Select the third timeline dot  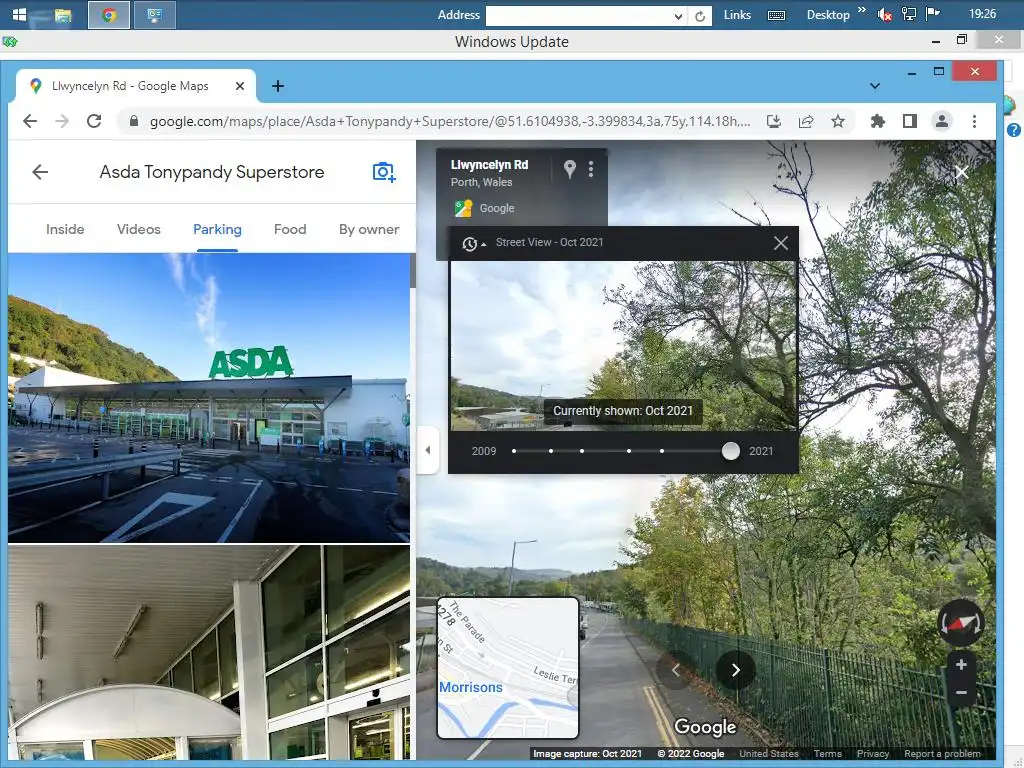582,451
